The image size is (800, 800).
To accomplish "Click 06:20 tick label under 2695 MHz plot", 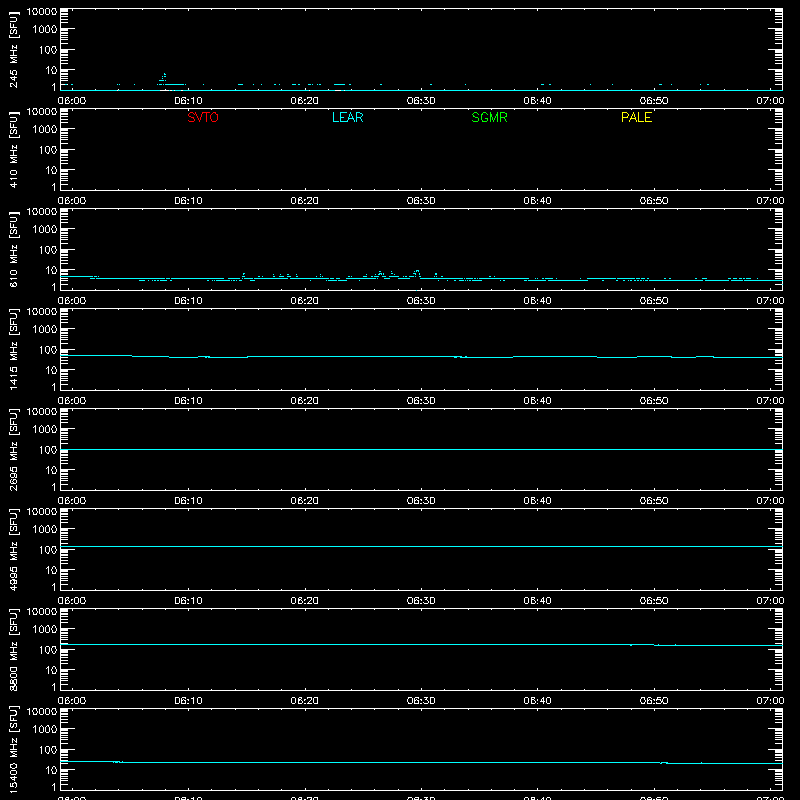I will pos(305,501).
